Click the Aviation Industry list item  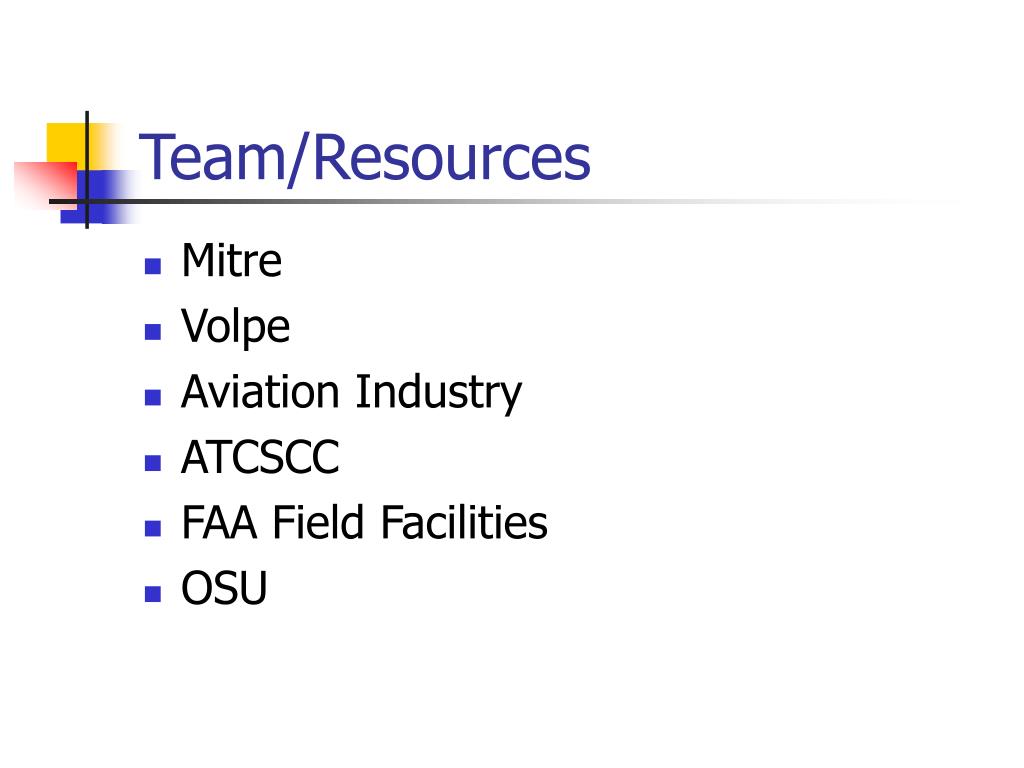pyautogui.click(x=351, y=393)
